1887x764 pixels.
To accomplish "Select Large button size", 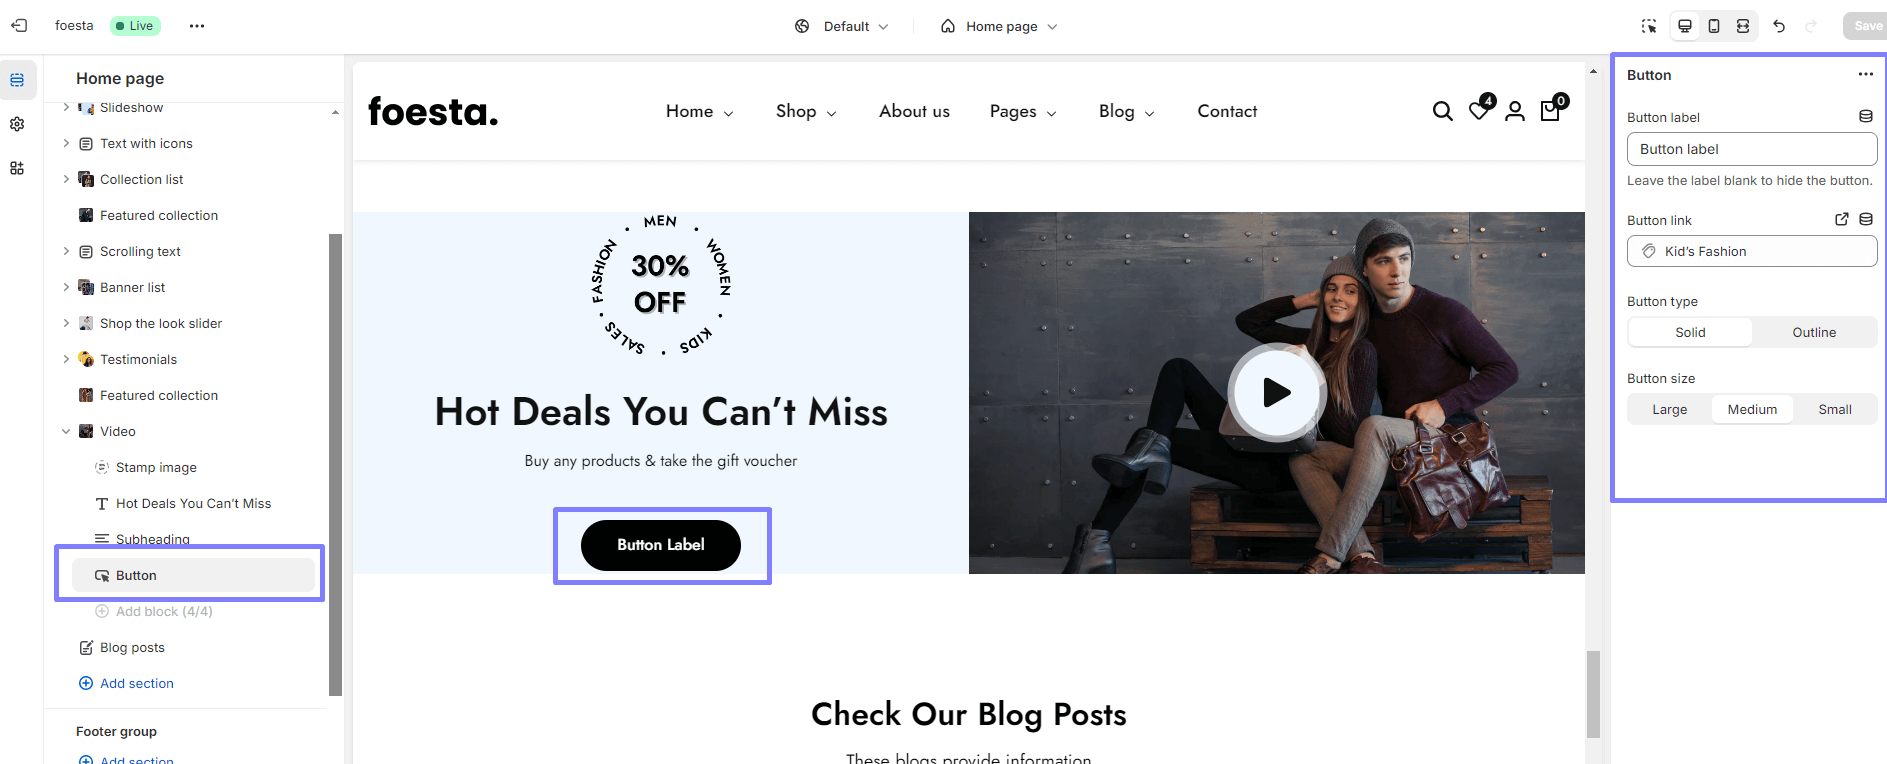I will pyautogui.click(x=1669, y=409).
